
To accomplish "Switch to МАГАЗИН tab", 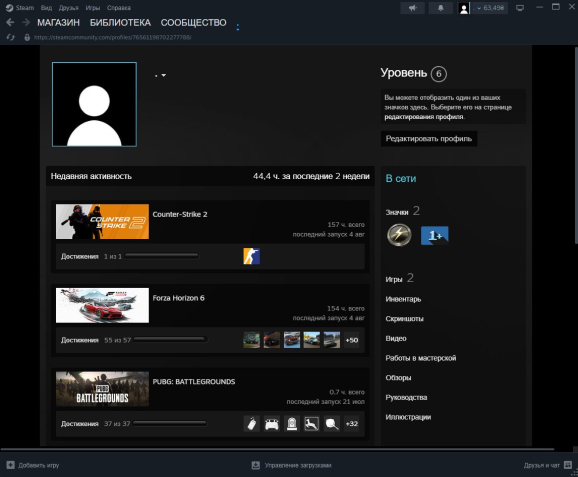I will (58, 23).
